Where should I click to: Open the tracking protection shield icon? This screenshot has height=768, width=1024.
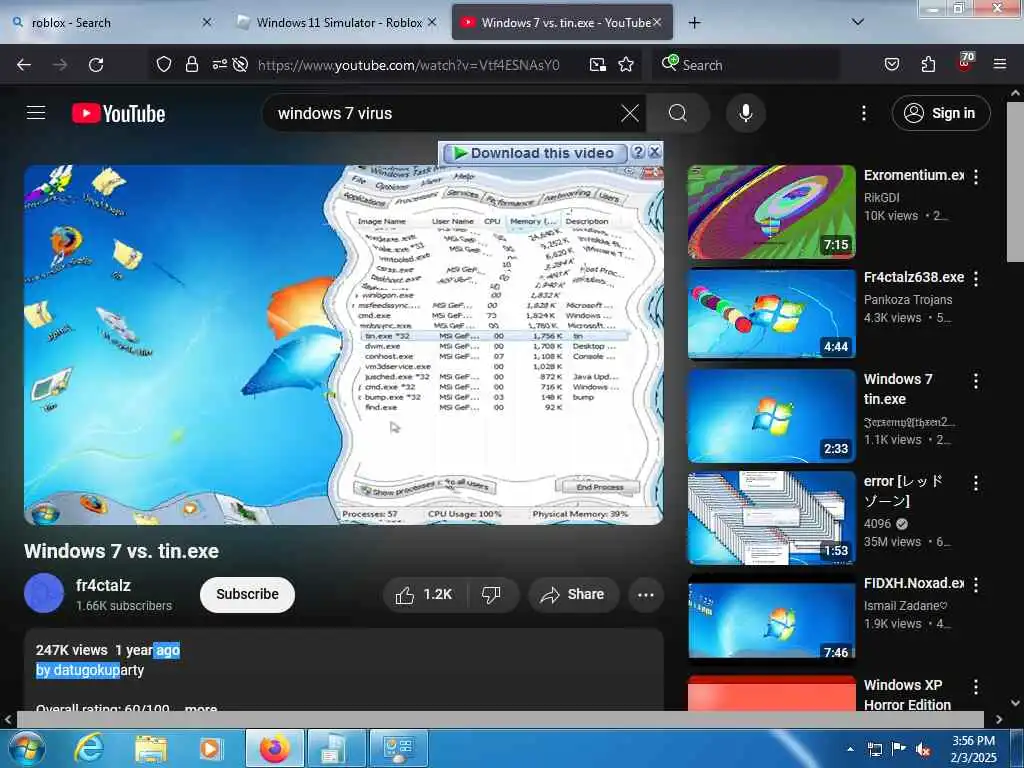click(164, 65)
